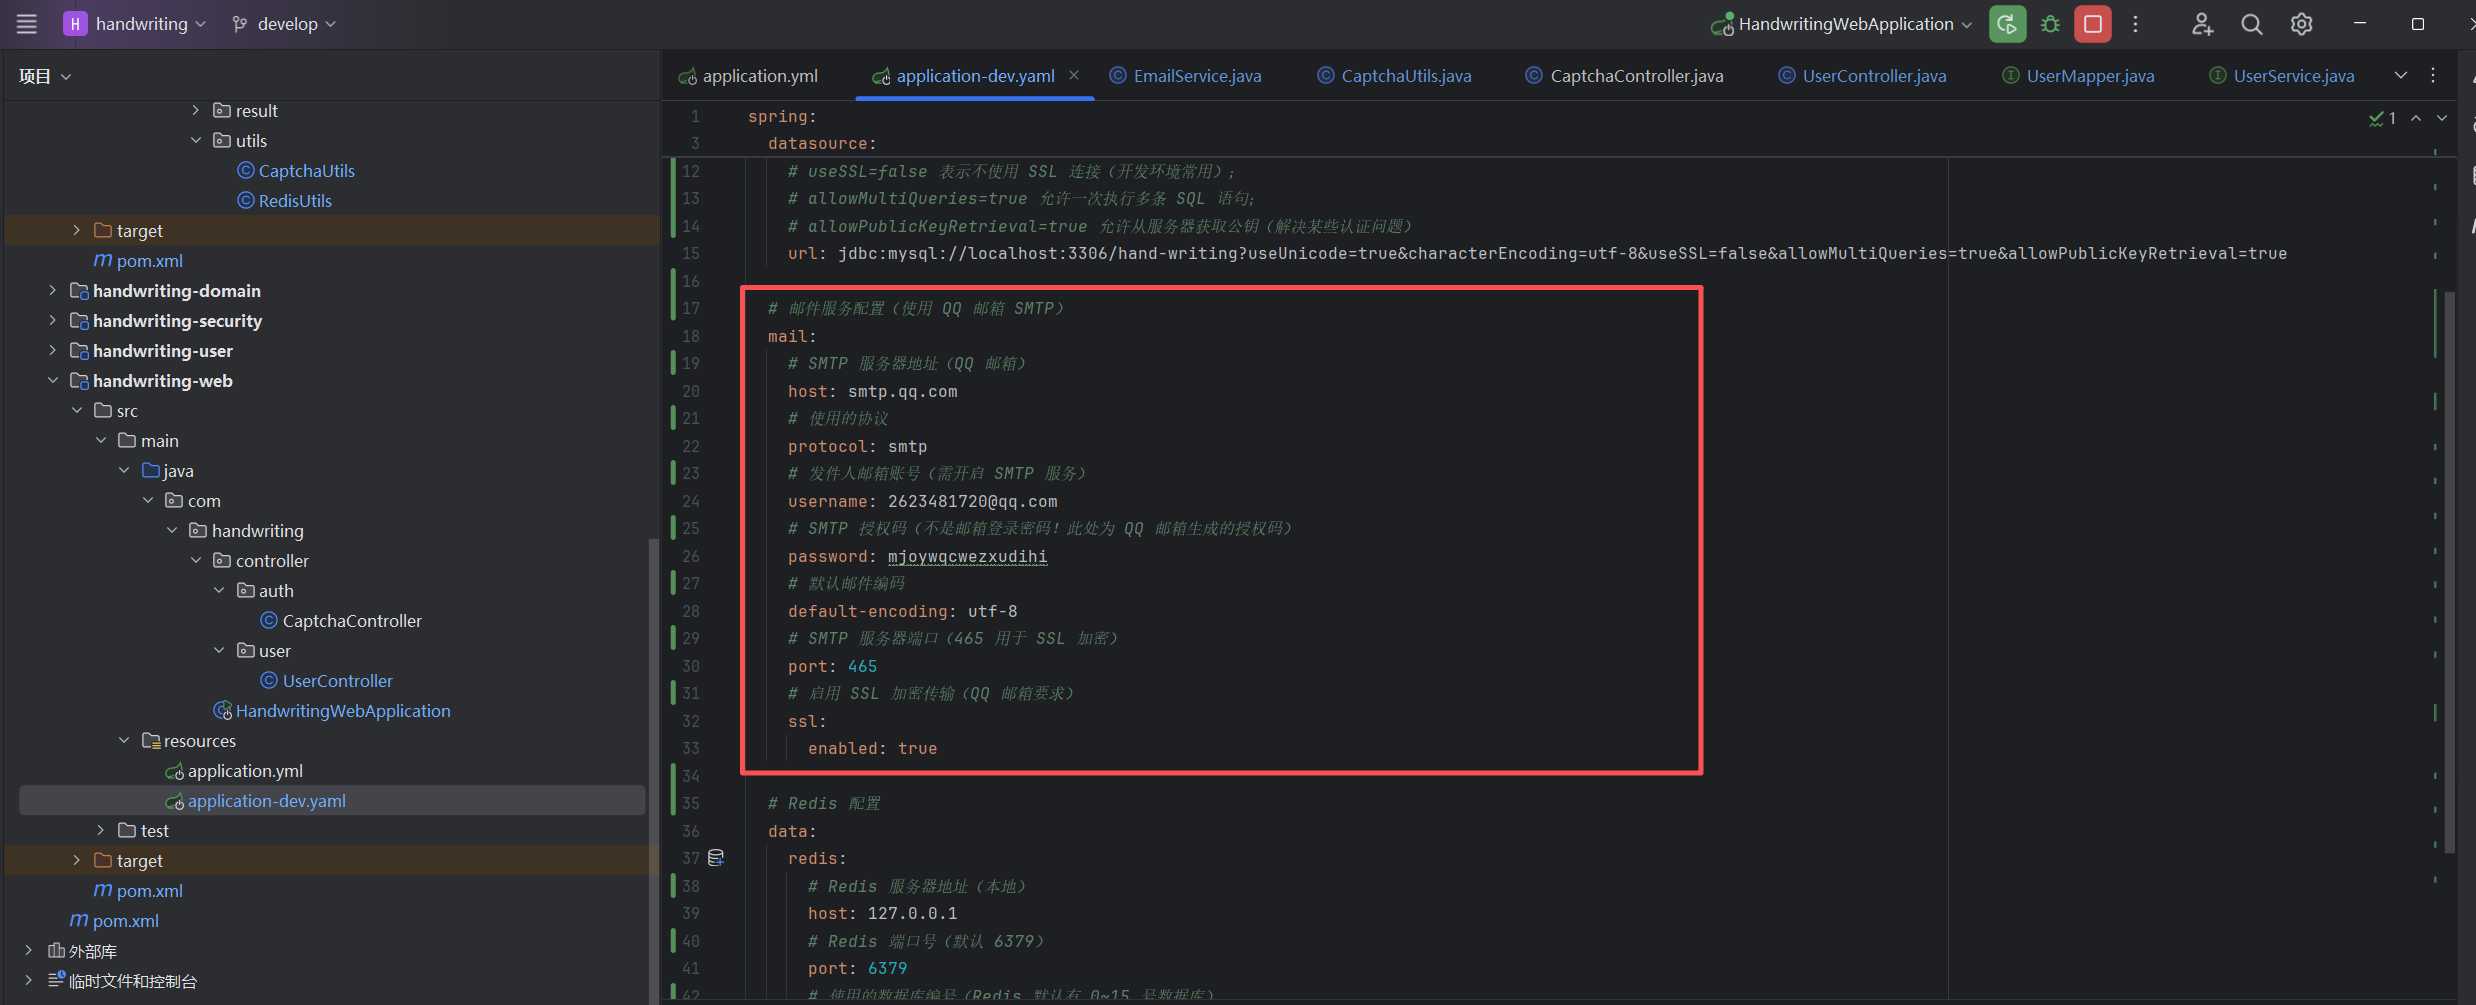Collapse the com package
Viewport: 2476px width, 1005px height.
[x=148, y=500]
